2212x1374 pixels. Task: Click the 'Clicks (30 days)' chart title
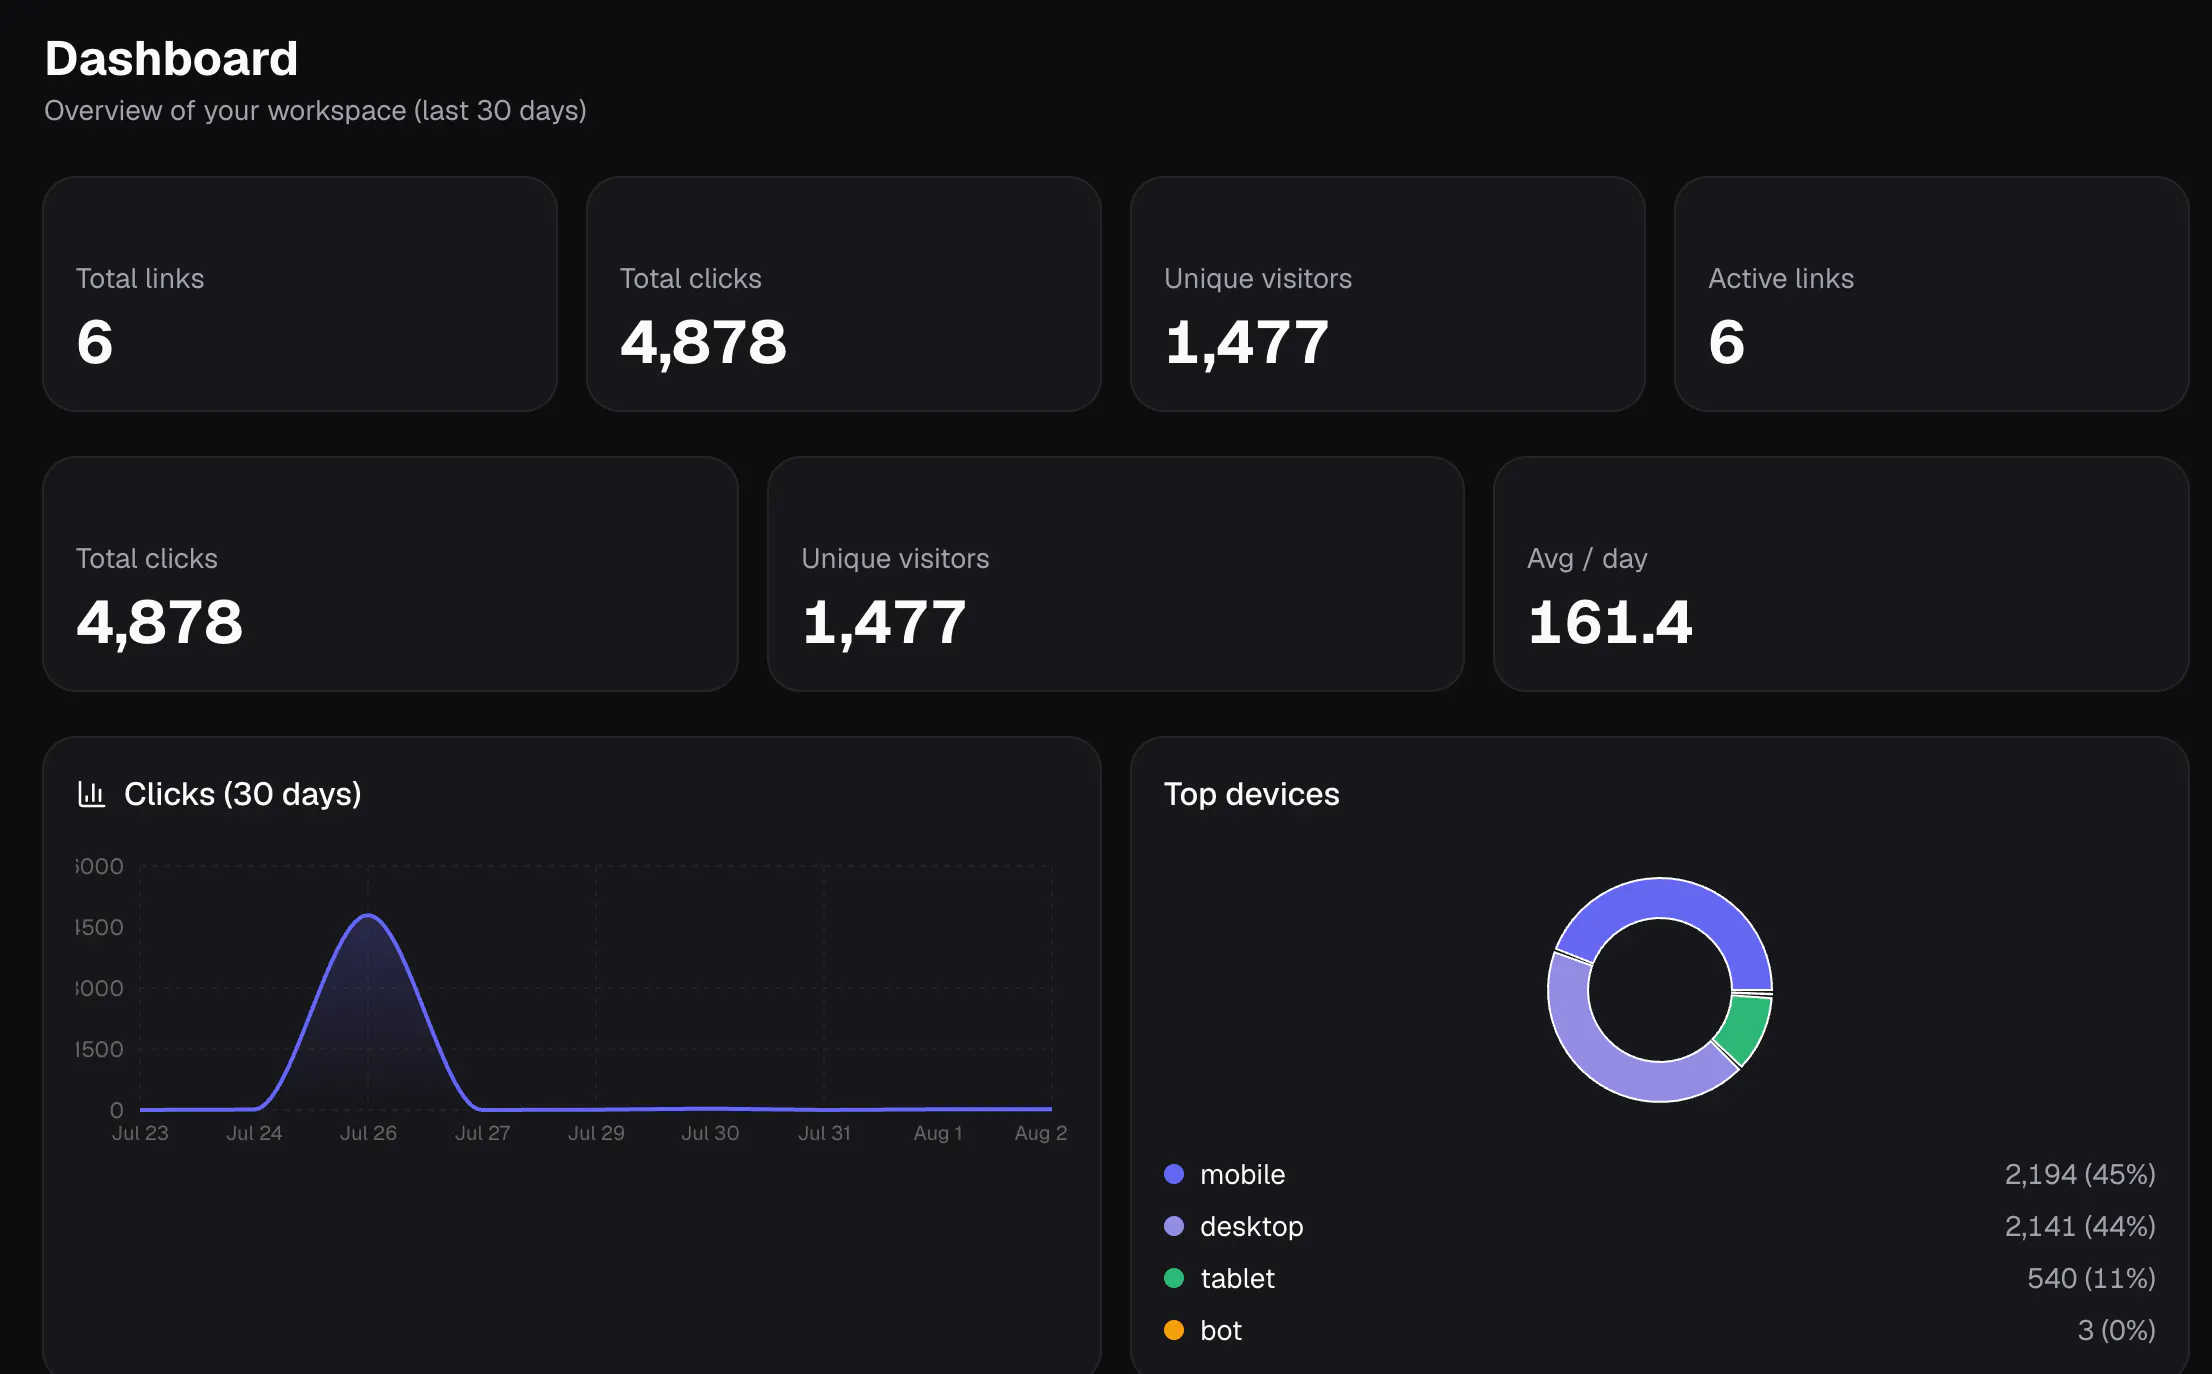[x=243, y=794]
